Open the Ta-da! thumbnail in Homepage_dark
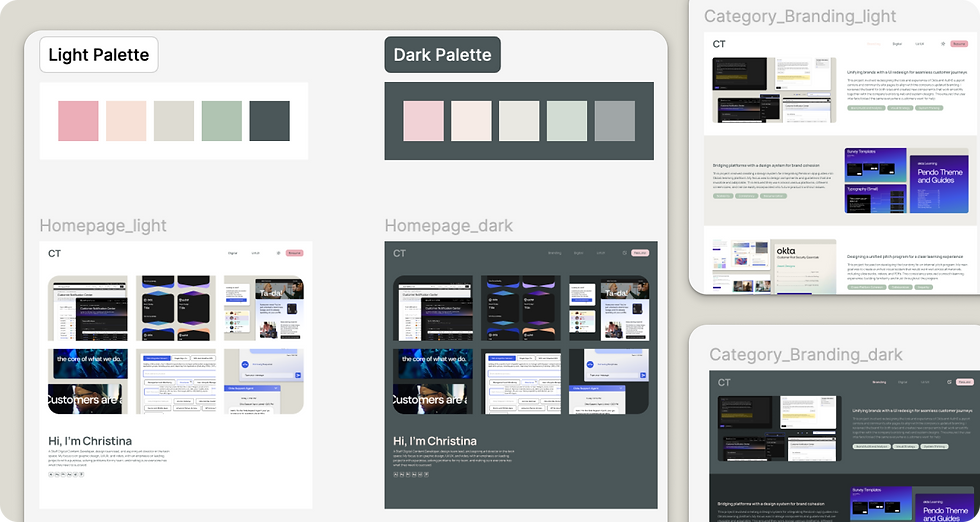This screenshot has height=522, width=980. tap(609, 308)
